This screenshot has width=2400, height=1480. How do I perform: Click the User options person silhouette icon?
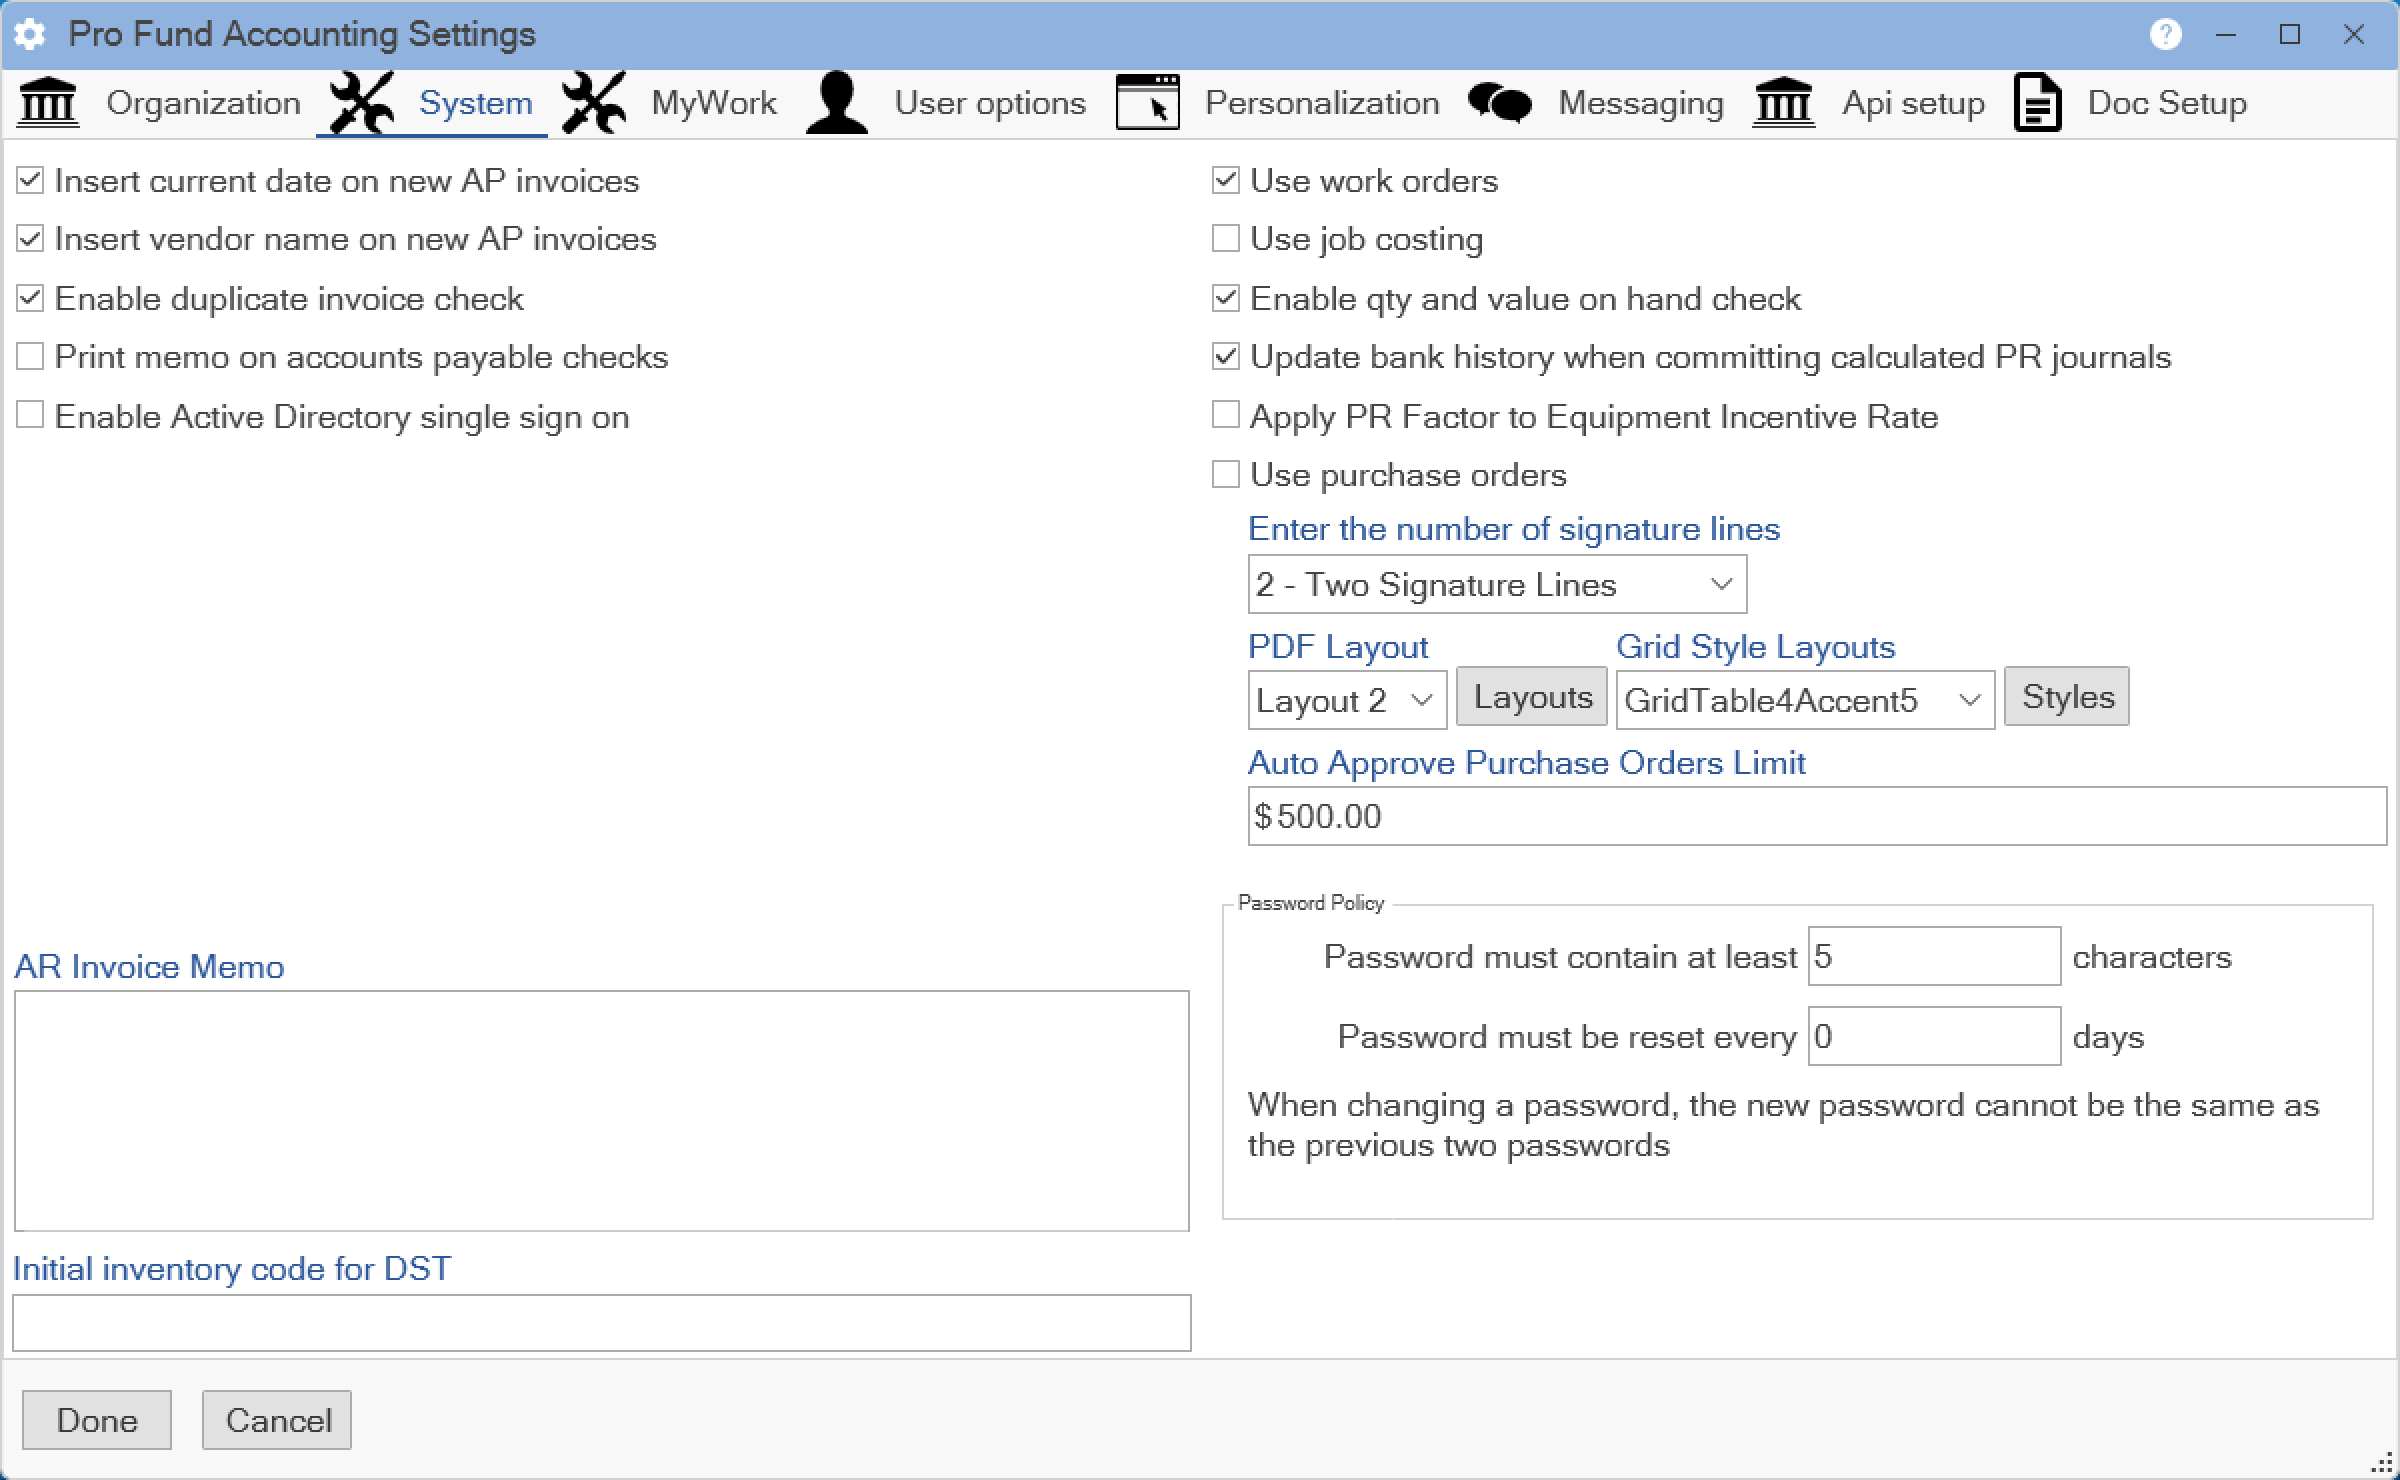click(837, 103)
